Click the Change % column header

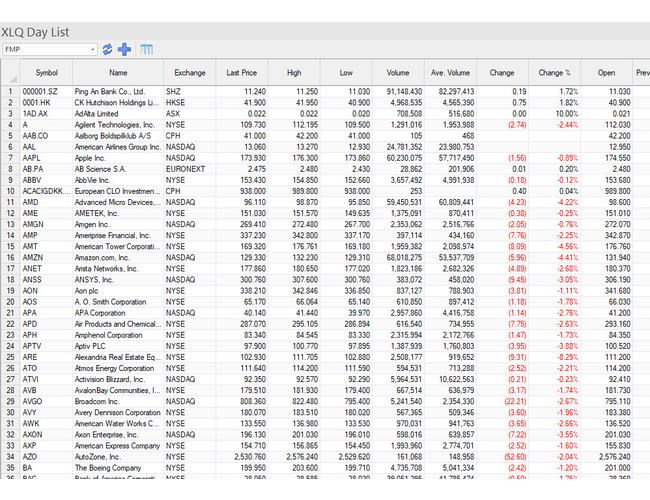(x=554, y=73)
